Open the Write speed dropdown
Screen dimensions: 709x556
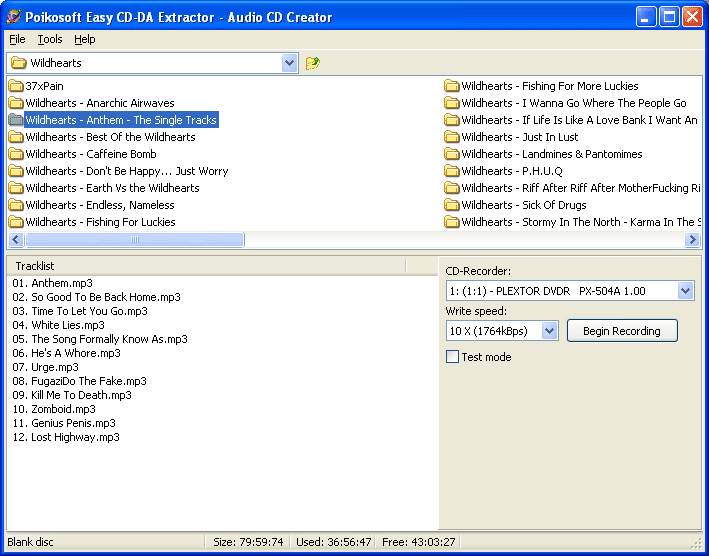[549, 331]
